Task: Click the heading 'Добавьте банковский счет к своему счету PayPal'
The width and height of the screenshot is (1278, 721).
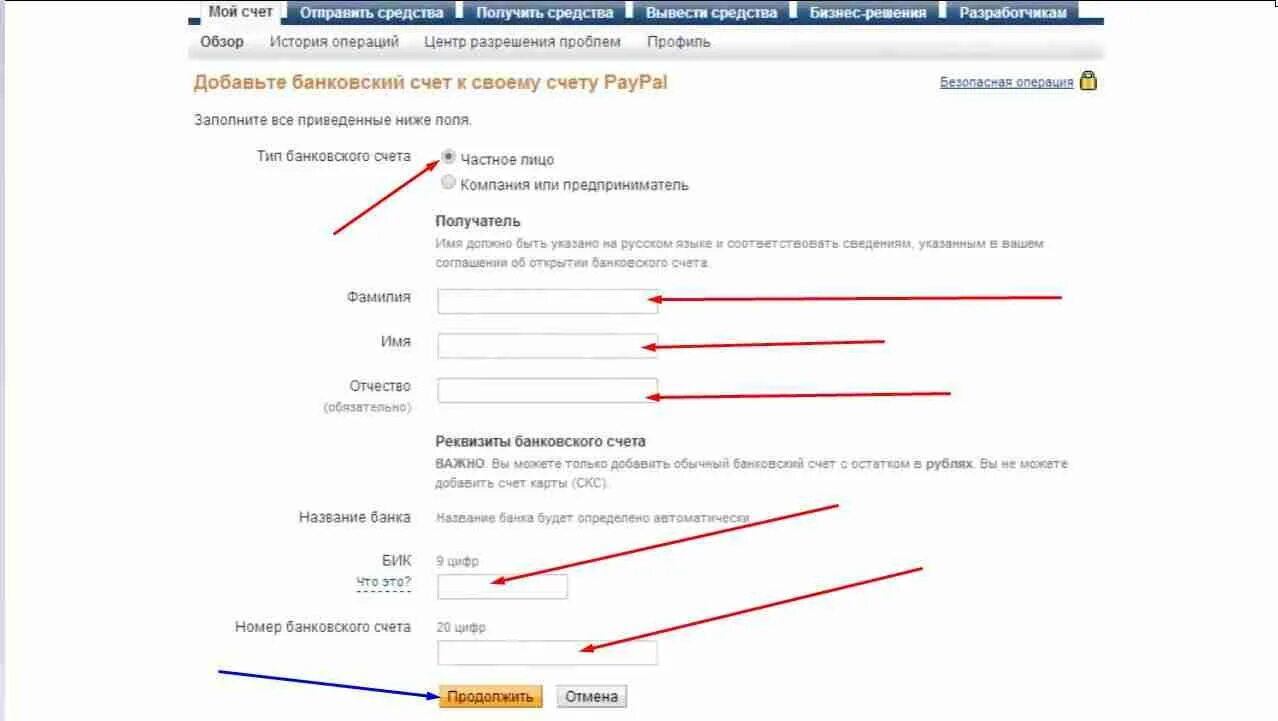Action: [430, 83]
